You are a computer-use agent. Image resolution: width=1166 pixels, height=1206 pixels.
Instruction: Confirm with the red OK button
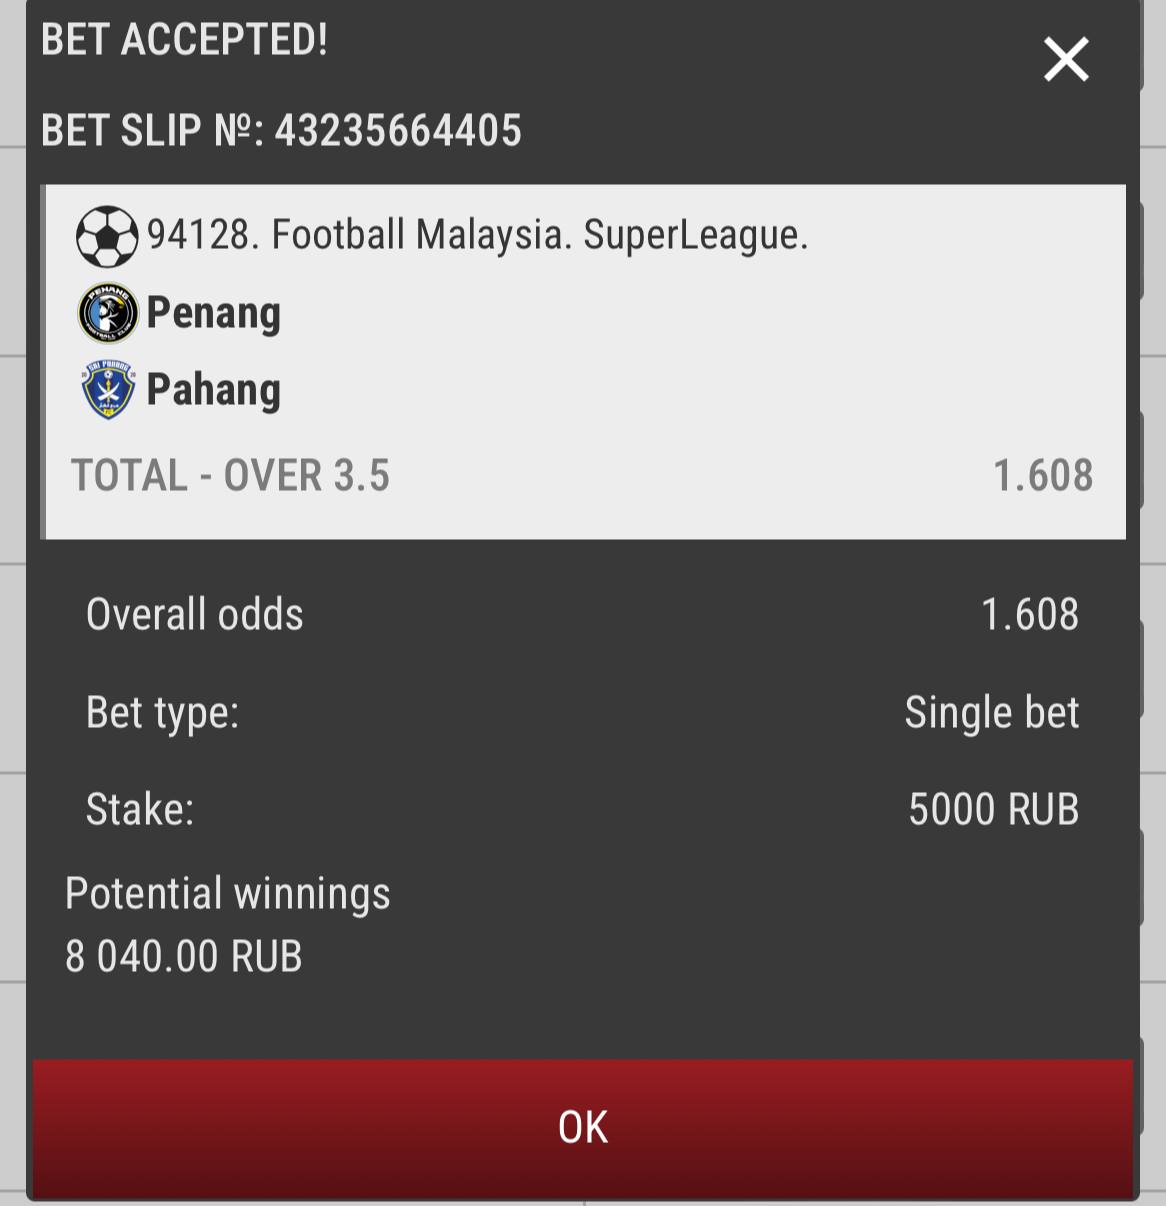[583, 1127]
